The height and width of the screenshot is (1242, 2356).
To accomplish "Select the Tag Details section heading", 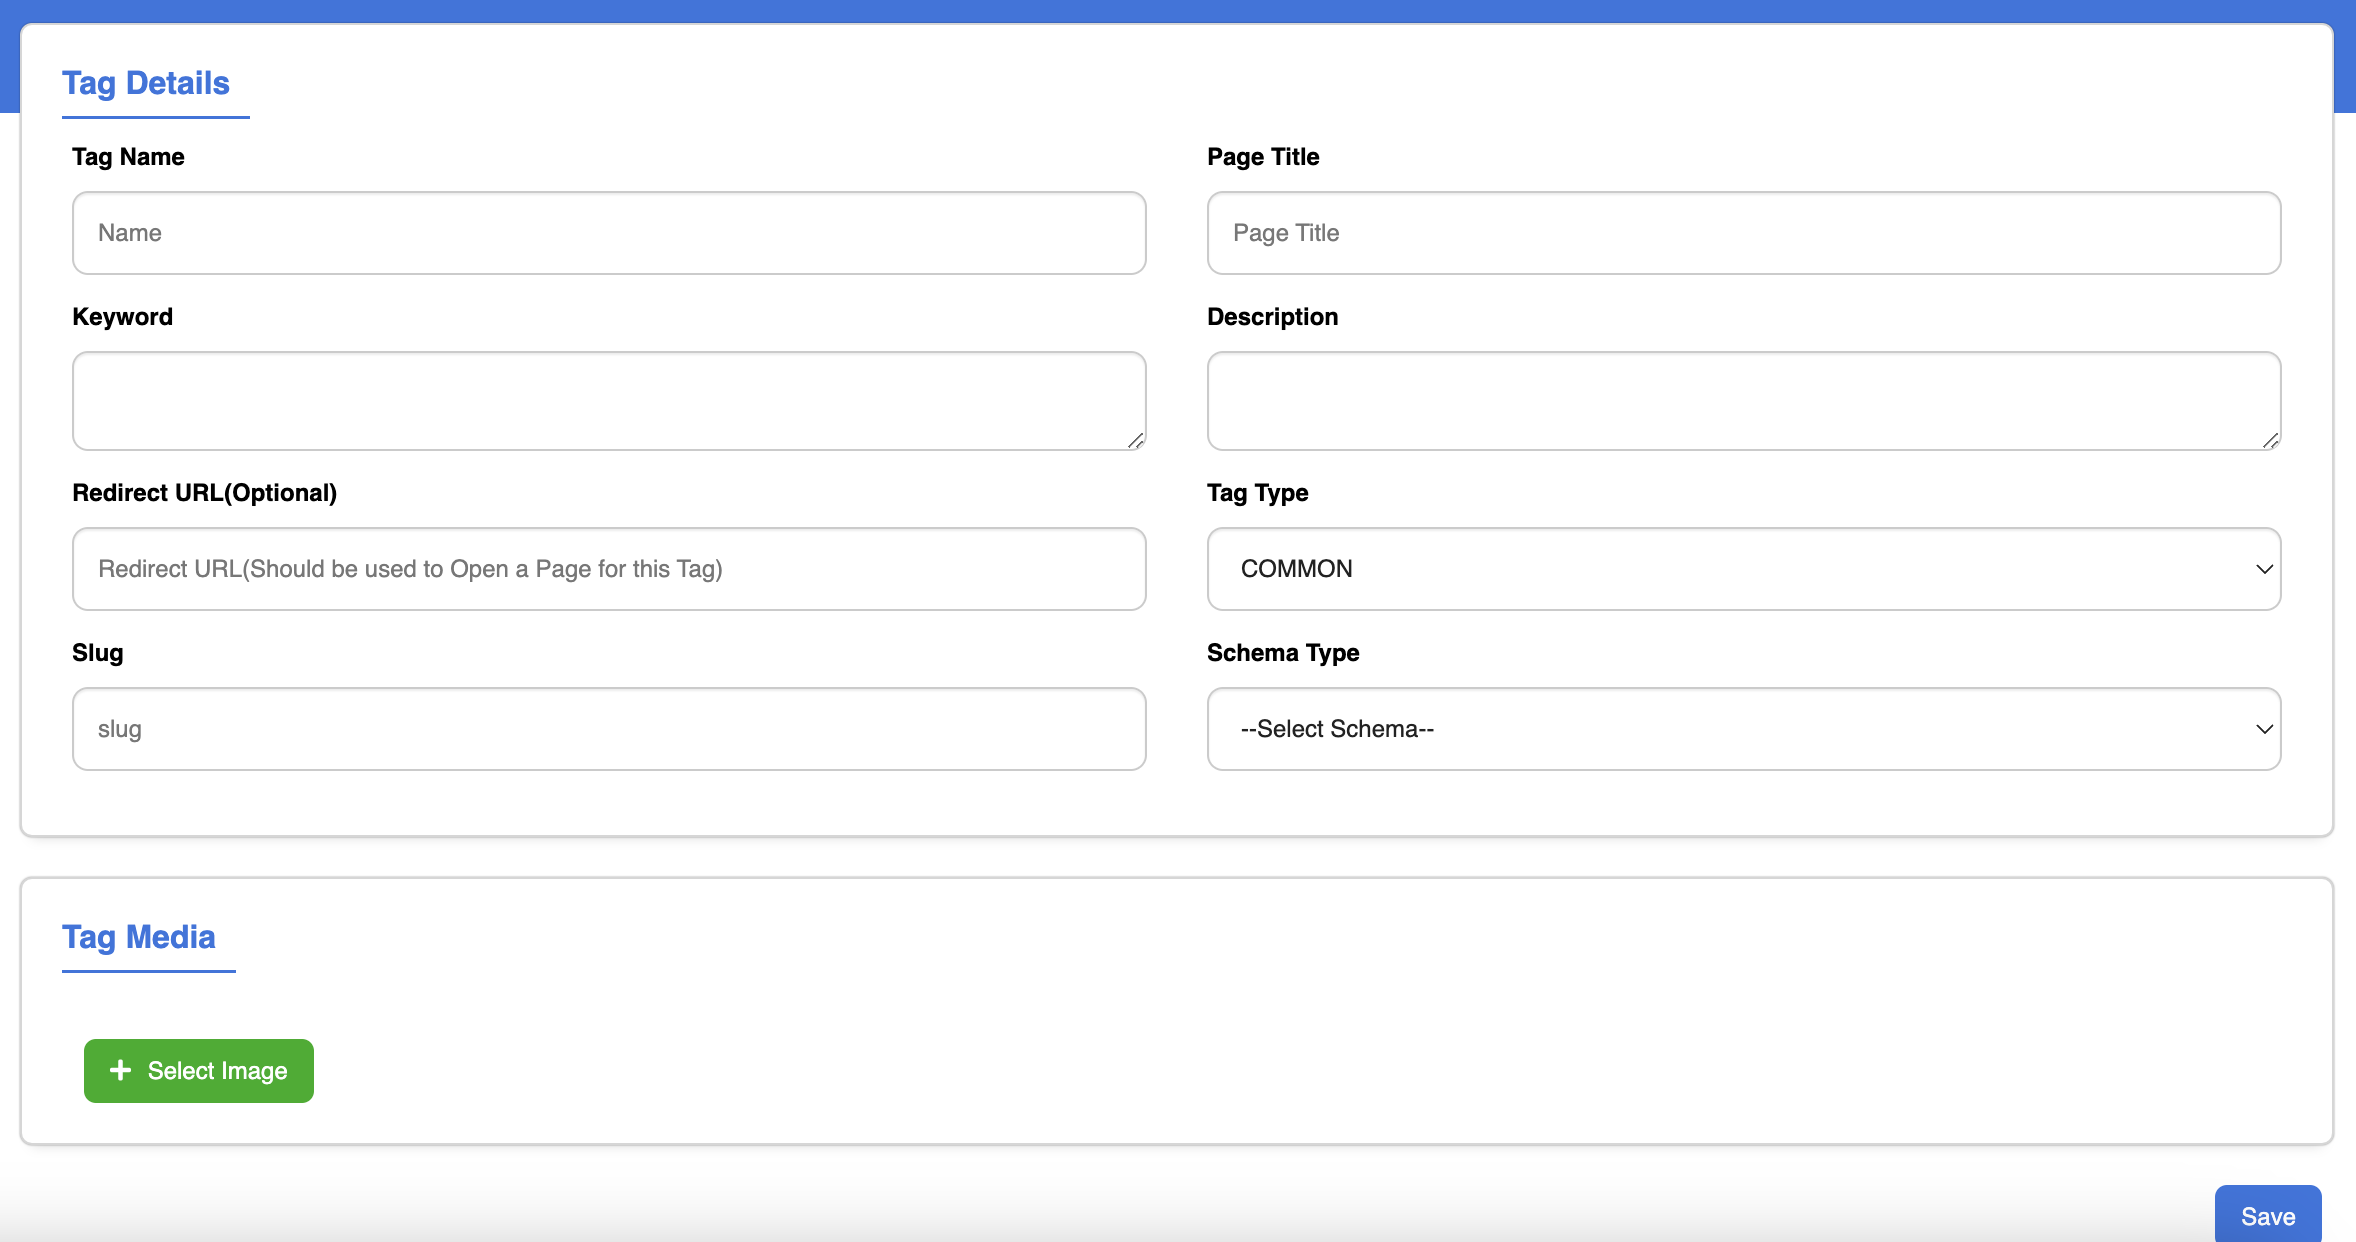I will pos(146,83).
